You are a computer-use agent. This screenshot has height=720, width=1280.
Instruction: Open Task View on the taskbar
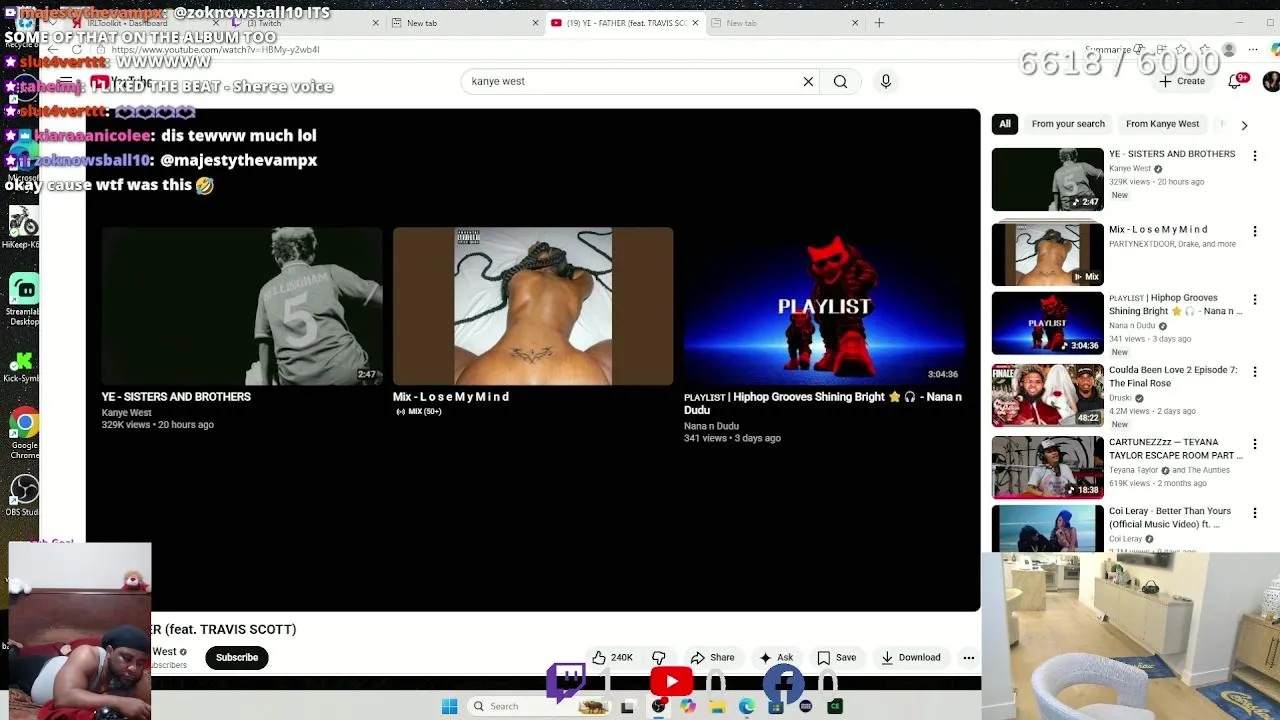(x=628, y=707)
